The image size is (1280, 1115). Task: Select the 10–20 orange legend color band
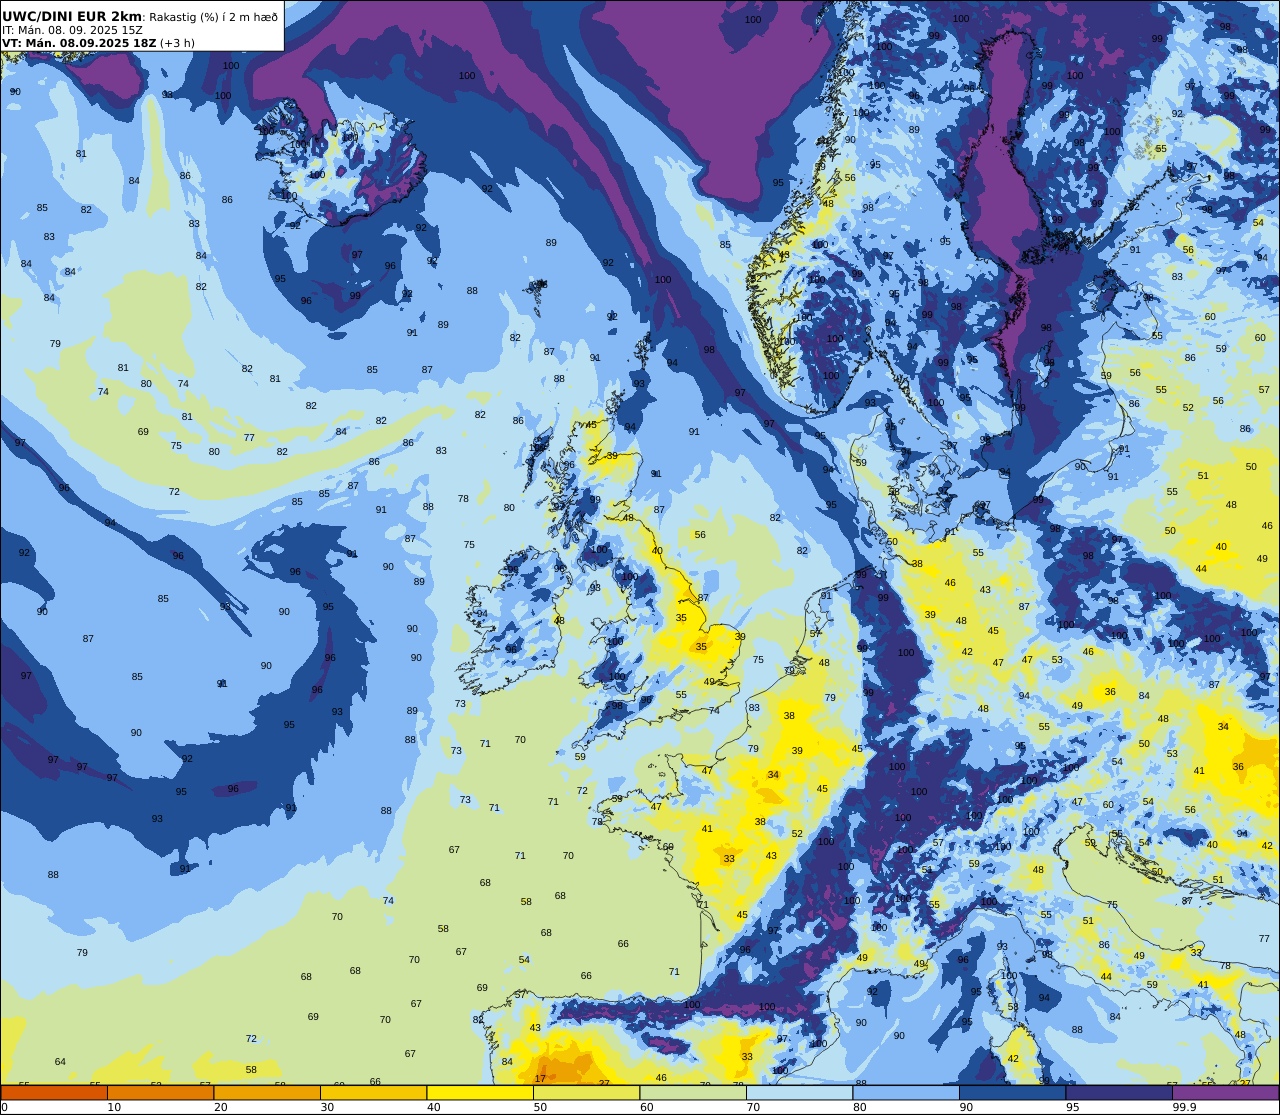(160, 1092)
